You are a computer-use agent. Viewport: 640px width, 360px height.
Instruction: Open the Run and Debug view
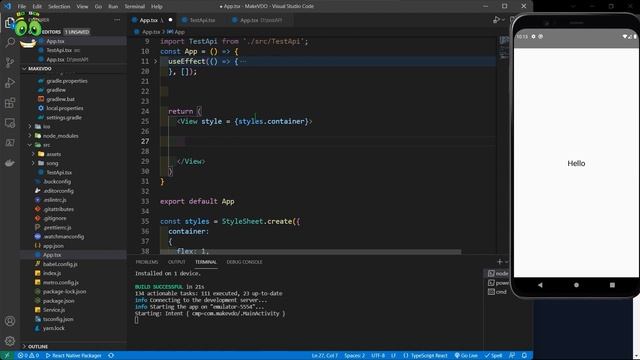[x=10, y=82]
